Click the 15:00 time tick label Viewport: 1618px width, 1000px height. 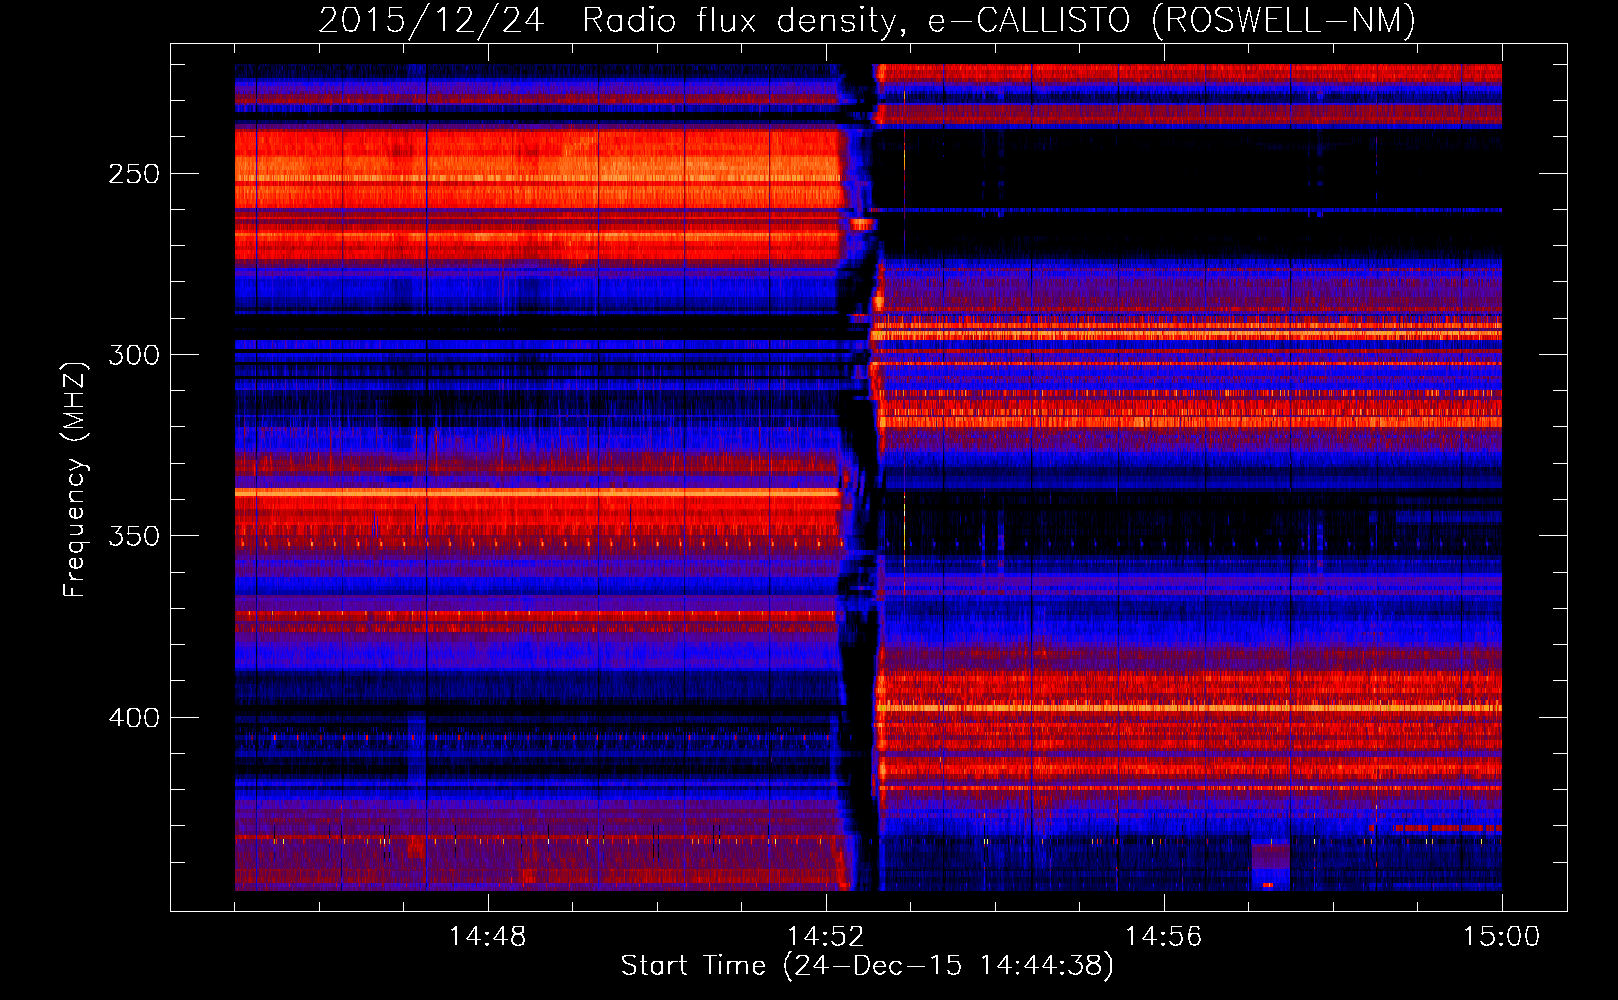[1500, 937]
